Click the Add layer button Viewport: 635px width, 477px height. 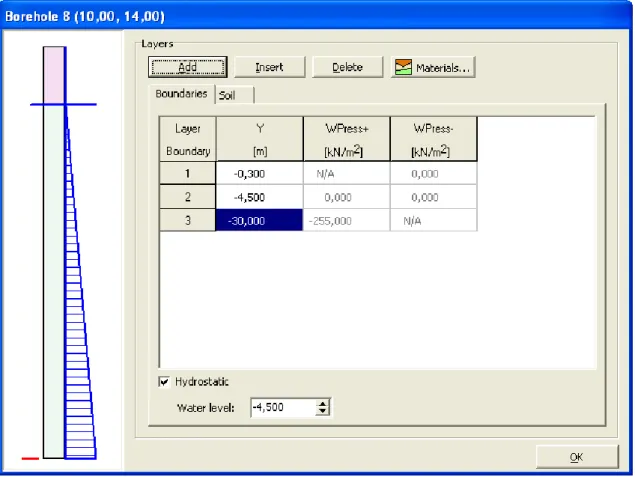[x=188, y=67]
